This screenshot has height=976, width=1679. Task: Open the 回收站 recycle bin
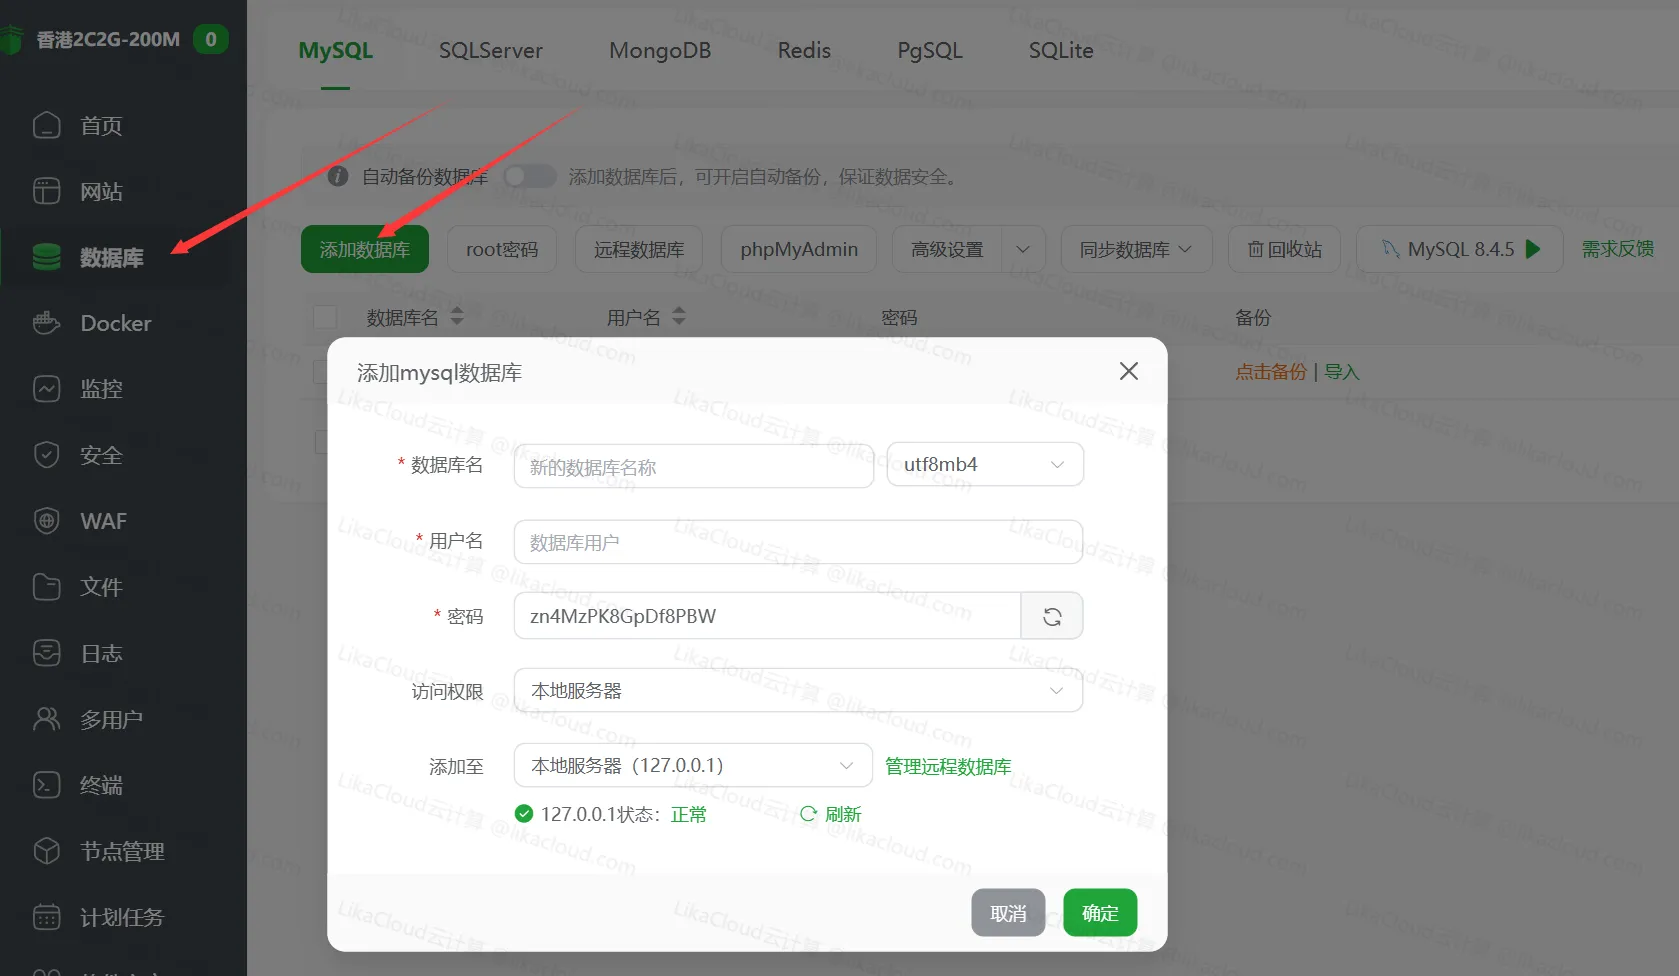(1284, 249)
